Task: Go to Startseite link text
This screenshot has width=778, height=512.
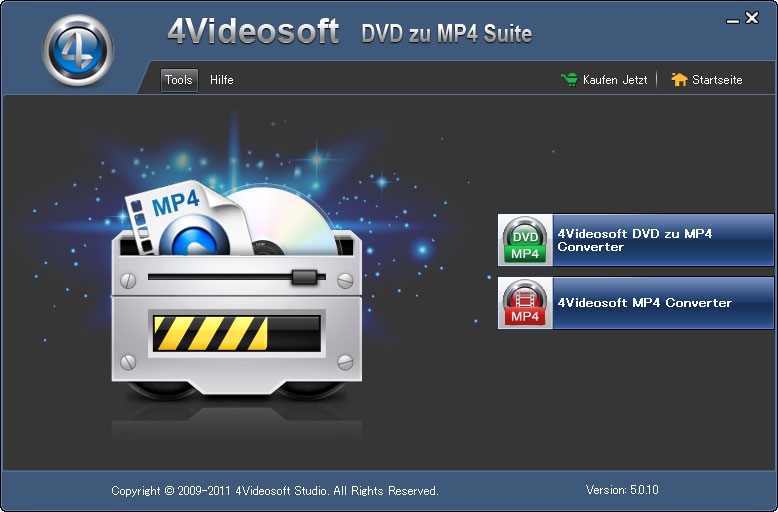Action: (x=717, y=80)
